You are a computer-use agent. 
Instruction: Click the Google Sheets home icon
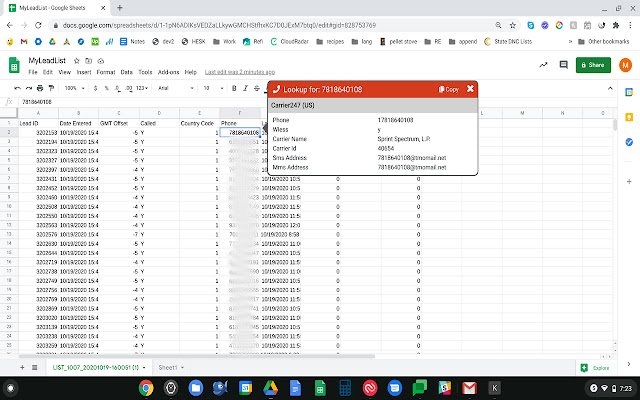[15, 66]
